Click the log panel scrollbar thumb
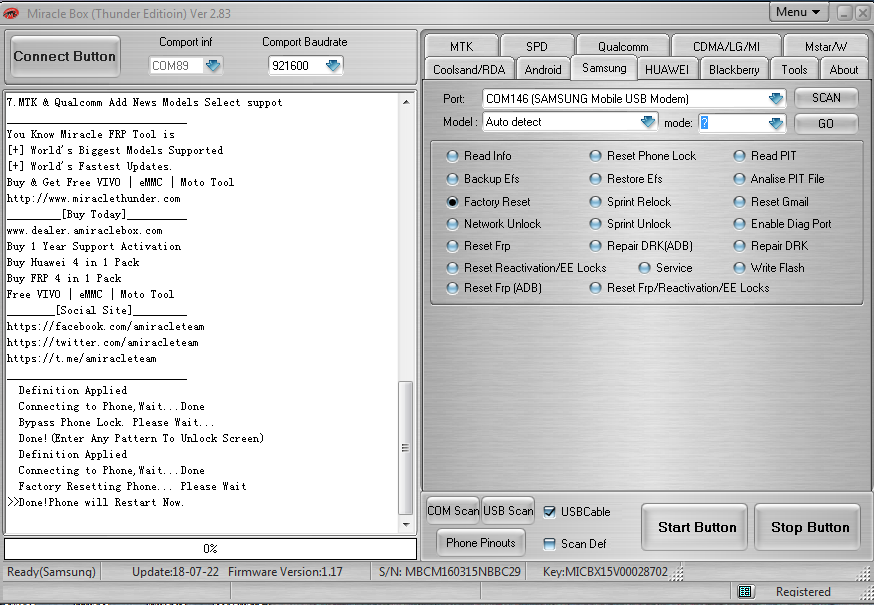The height and width of the screenshot is (605, 874). click(x=406, y=448)
